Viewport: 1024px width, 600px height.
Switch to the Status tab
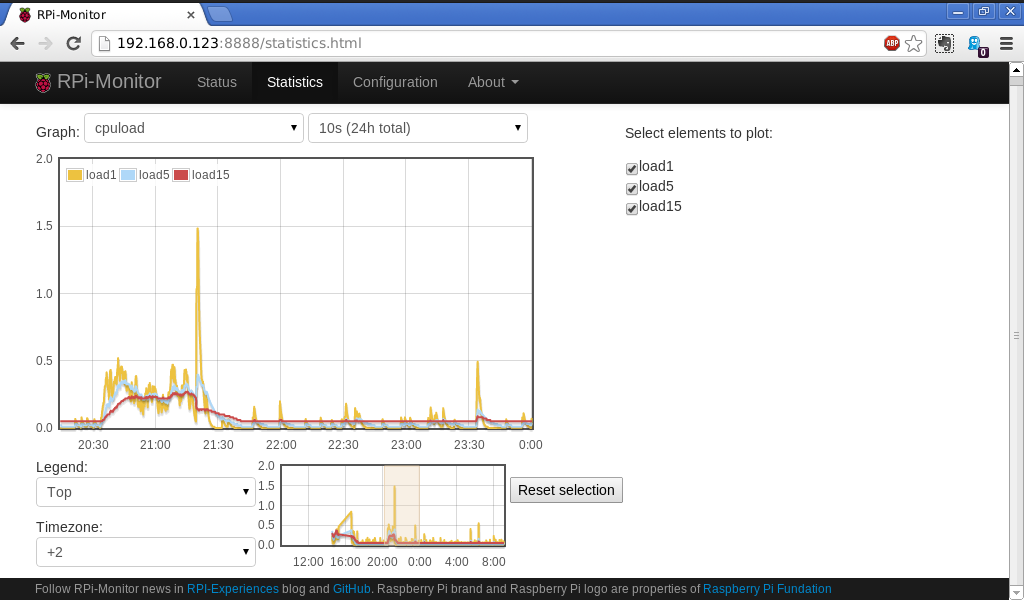coord(216,82)
